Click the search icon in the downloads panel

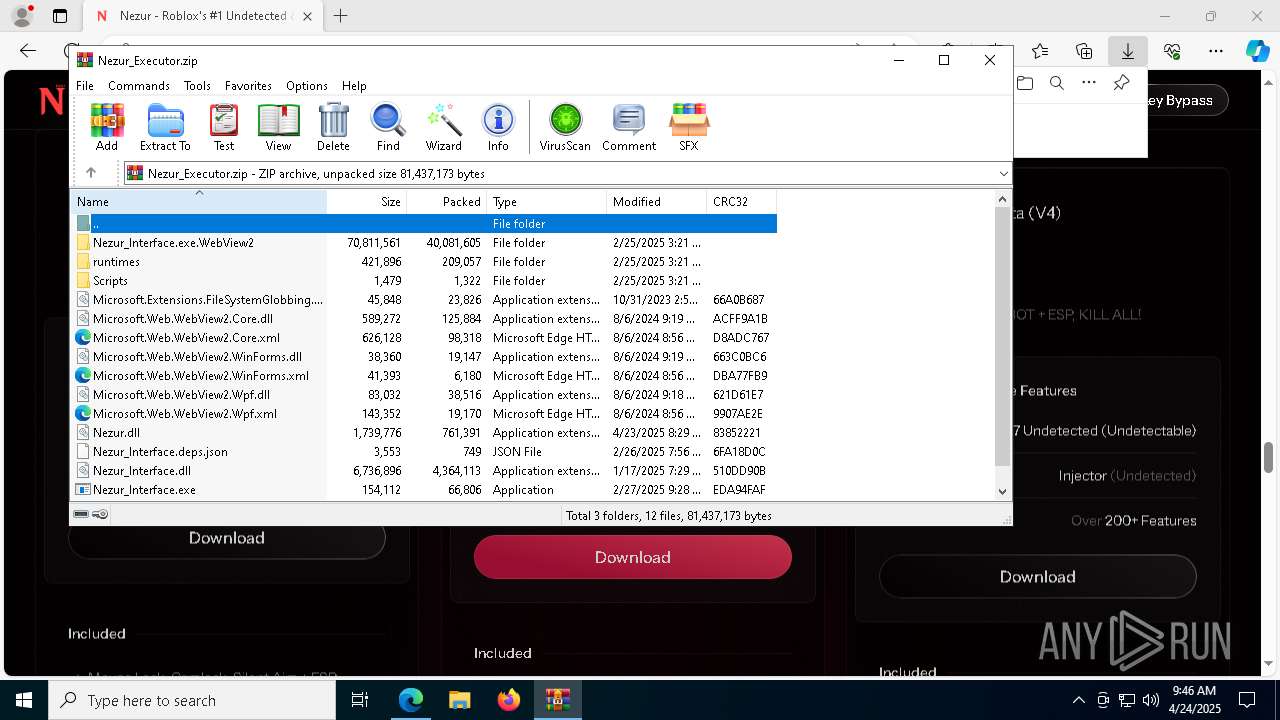(1057, 83)
